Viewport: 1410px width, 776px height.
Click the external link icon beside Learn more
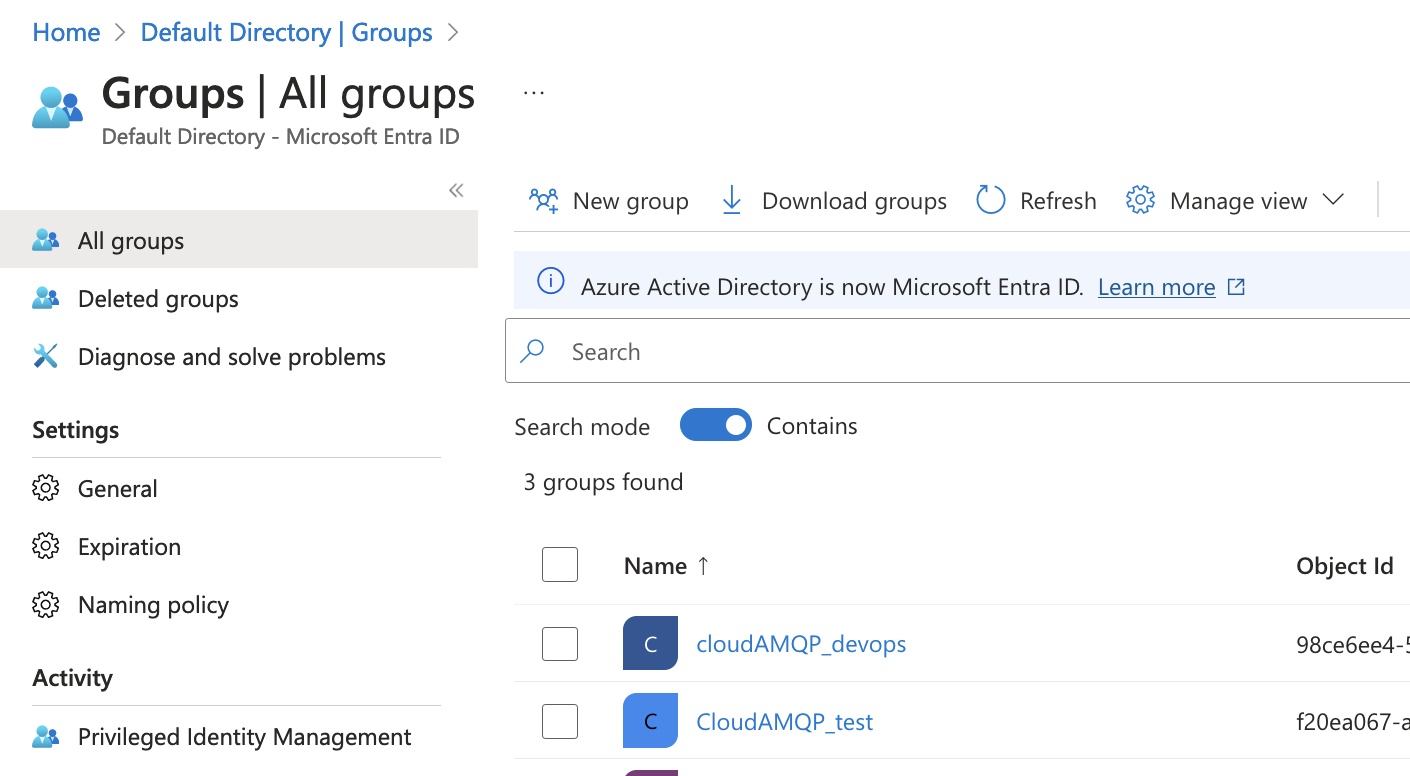[x=1237, y=287]
